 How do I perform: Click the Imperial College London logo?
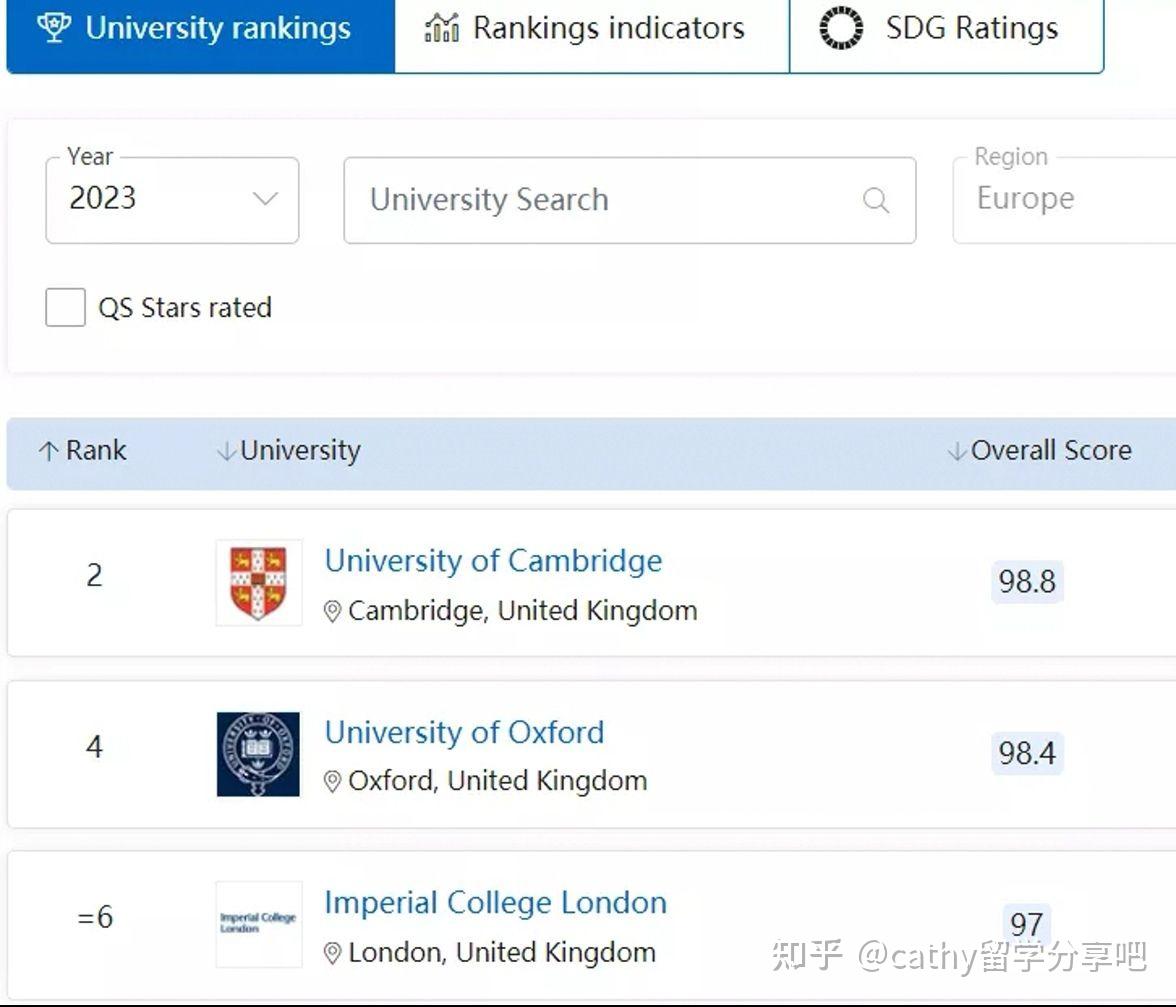tap(258, 925)
